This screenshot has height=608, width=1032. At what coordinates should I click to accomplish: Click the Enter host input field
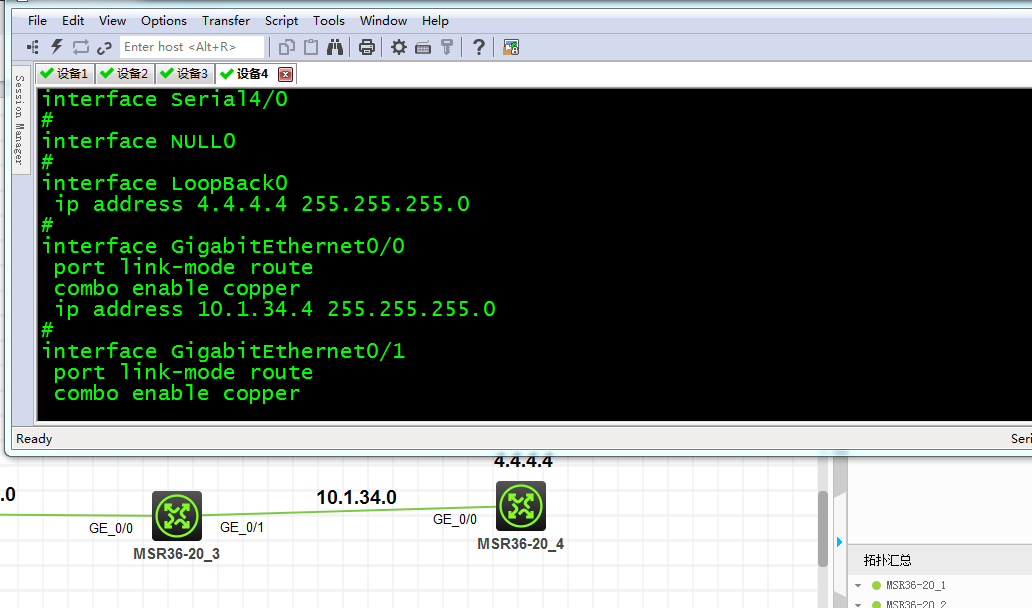pos(192,47)
